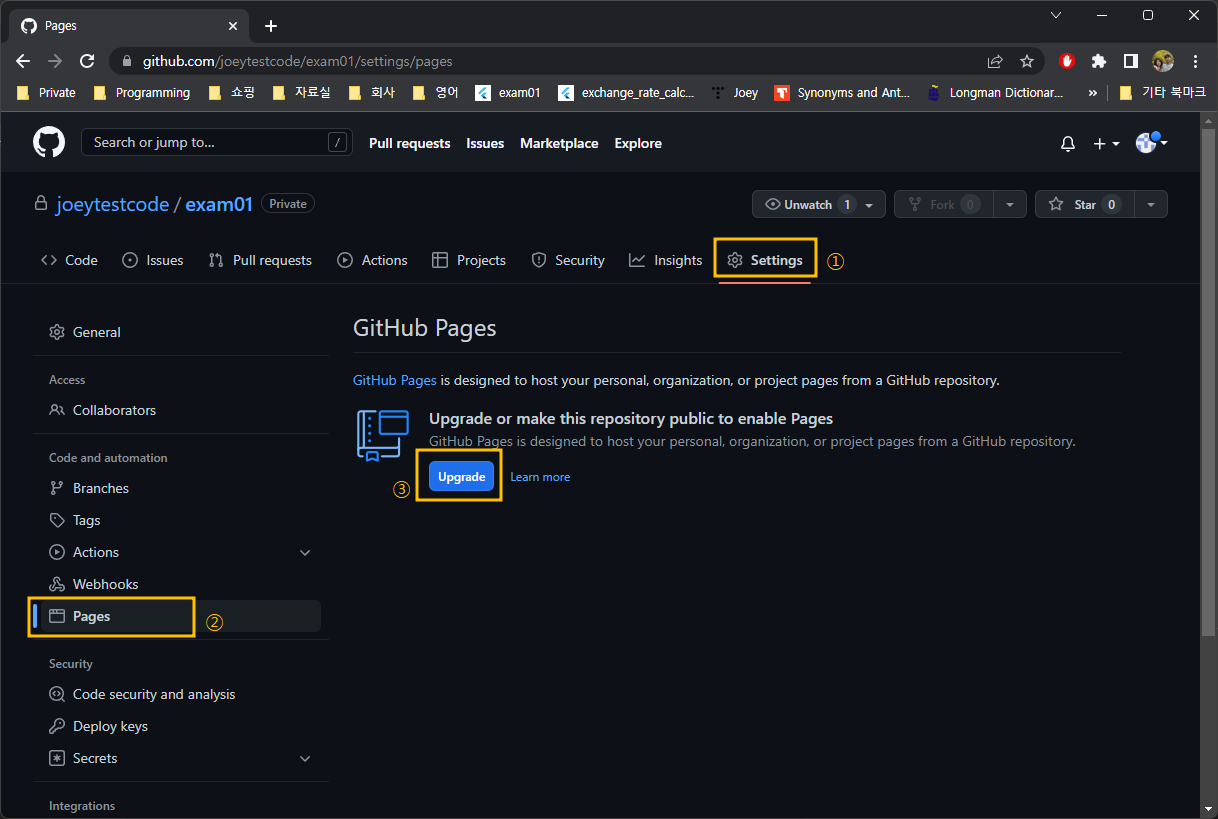
Task: Toggle the browser side panel icon
Action: point(1131,61)
